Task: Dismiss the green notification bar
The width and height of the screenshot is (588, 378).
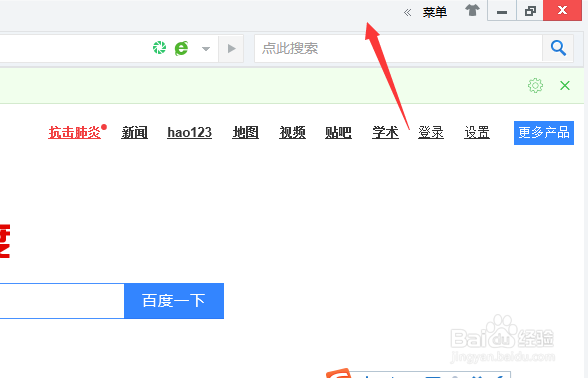Action: click(565, 86)
